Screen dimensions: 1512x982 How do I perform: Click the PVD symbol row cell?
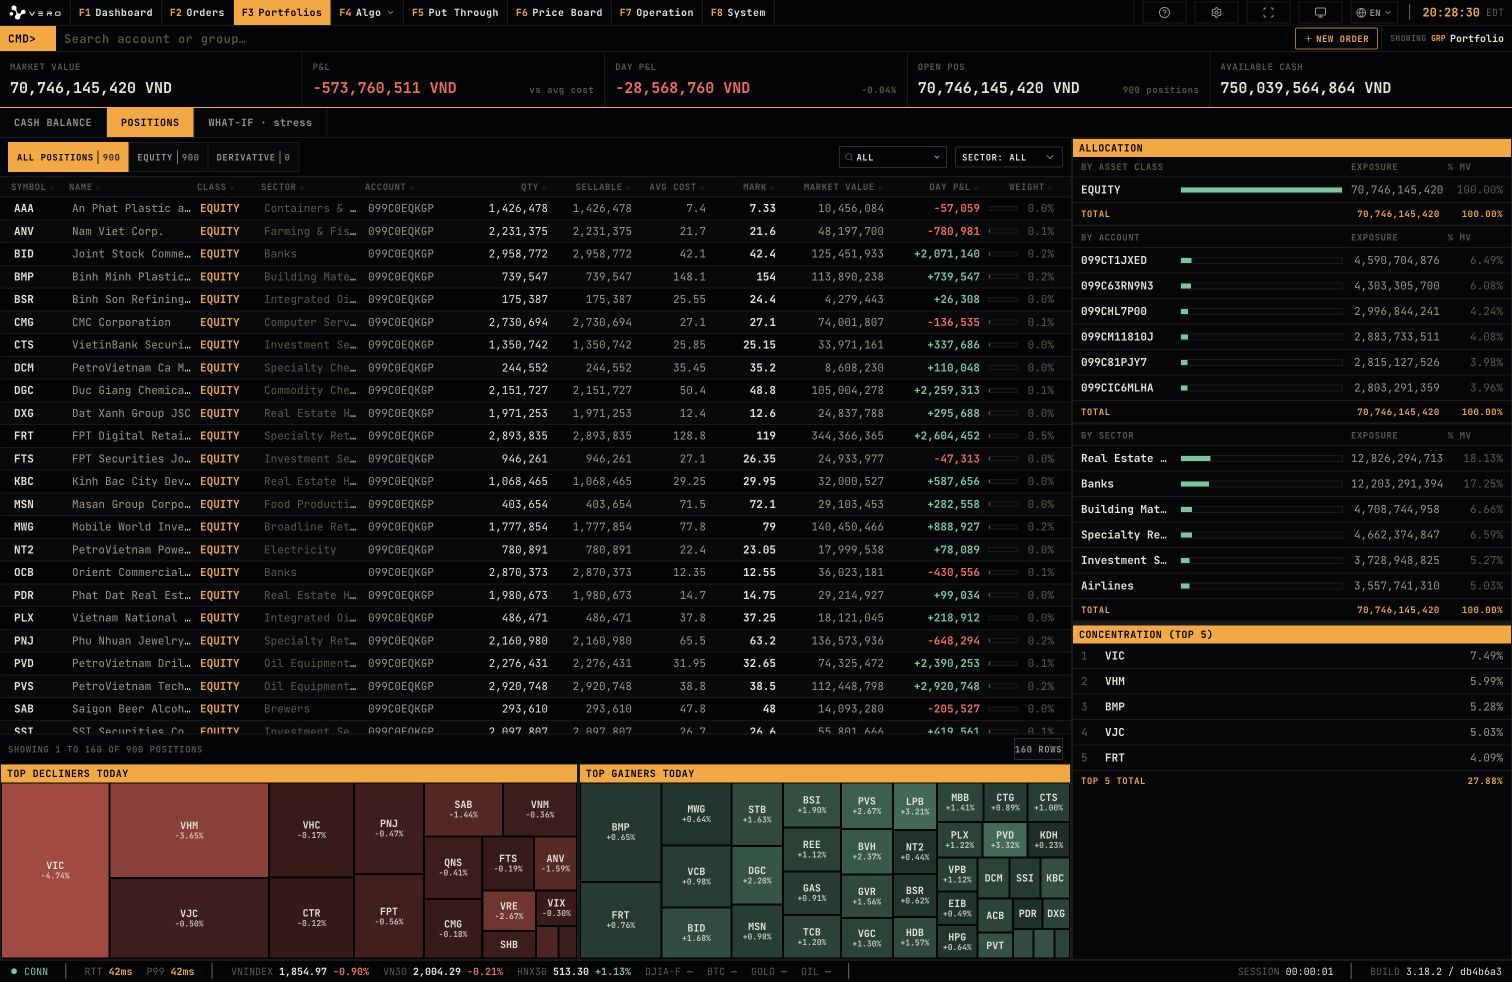pos(24,664)
